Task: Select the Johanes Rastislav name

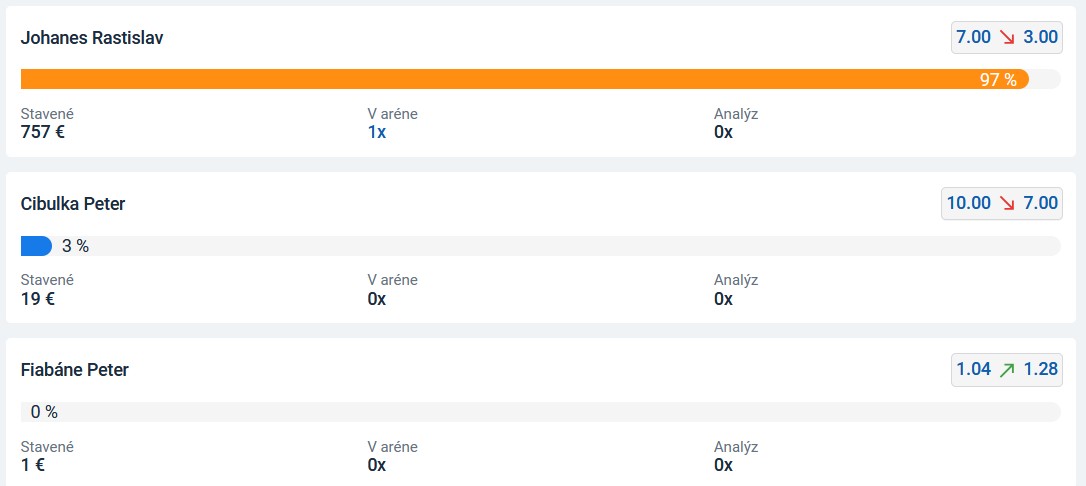Action: pyautogui.click(x=92, y=38)
